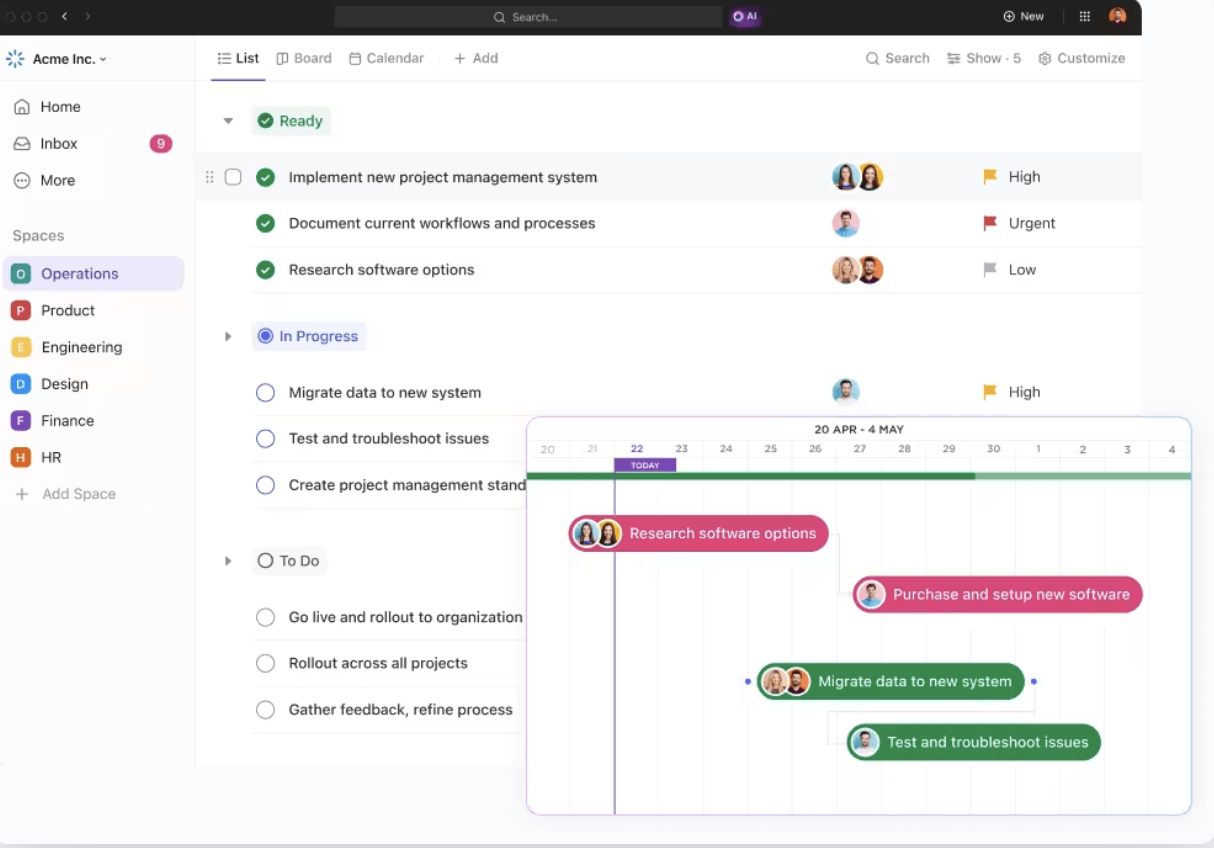Viewport: 1214px width, 848px height.
Task: Open the Finance space icon
Action: click(x=20, y=421)
